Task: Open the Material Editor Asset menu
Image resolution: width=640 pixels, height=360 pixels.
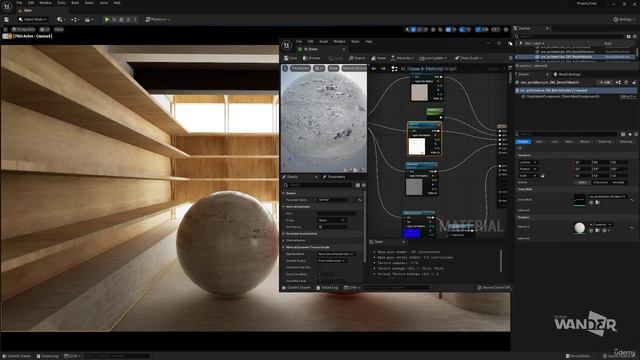Action: 323,42
